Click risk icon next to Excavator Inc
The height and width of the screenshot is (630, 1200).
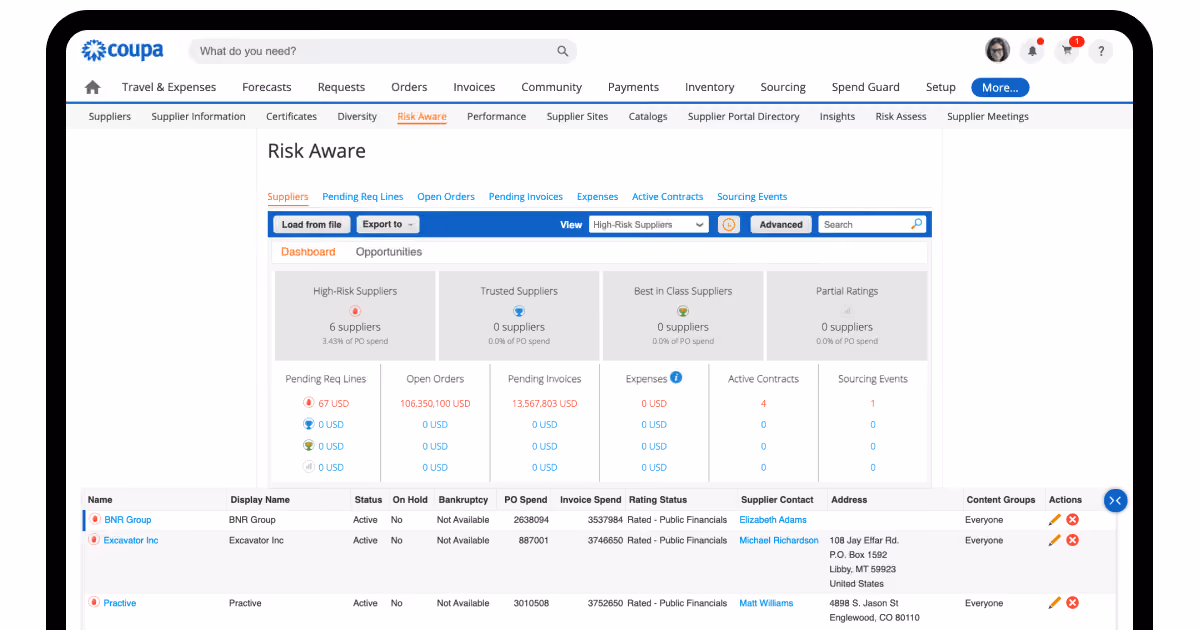pos(94,540)
